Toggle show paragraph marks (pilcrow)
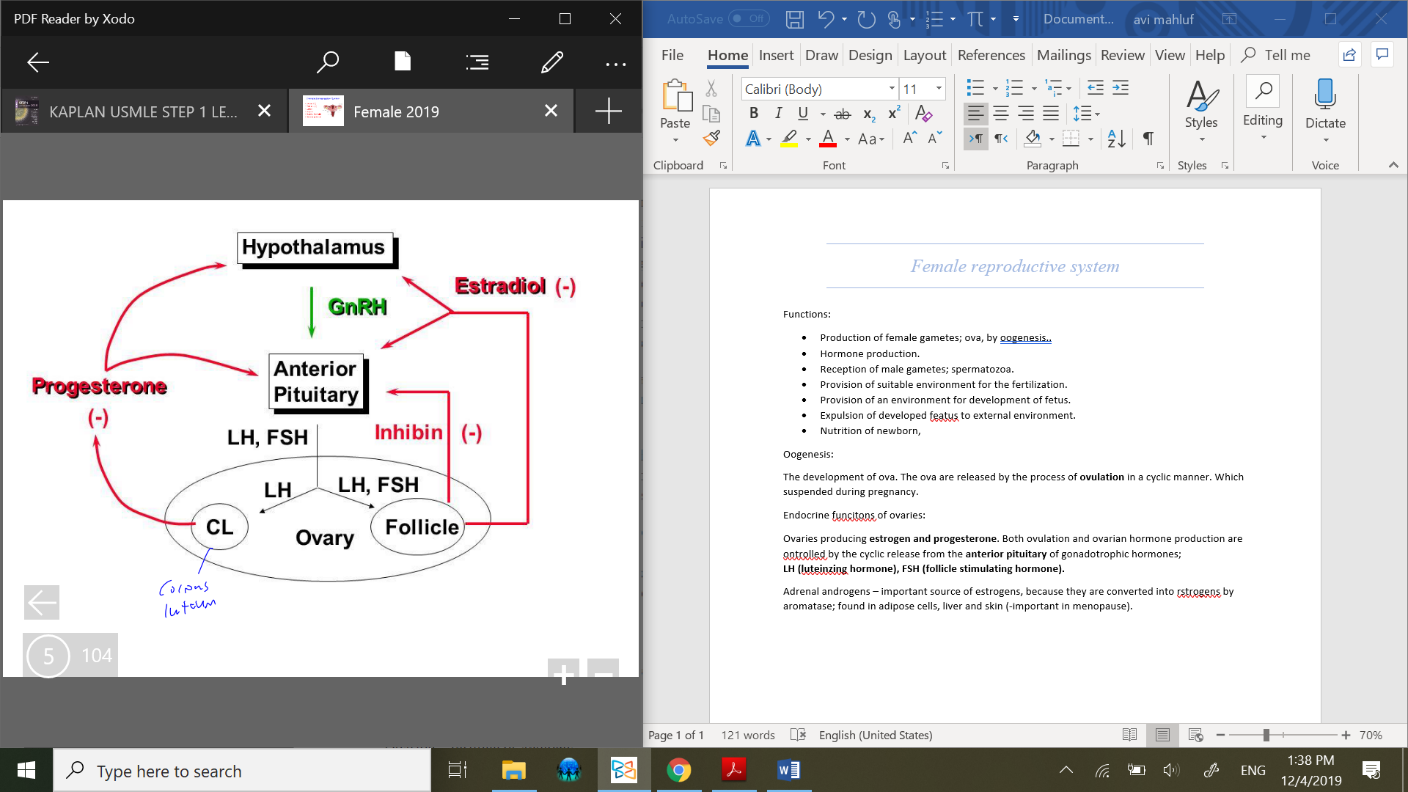 (1148, 139)
